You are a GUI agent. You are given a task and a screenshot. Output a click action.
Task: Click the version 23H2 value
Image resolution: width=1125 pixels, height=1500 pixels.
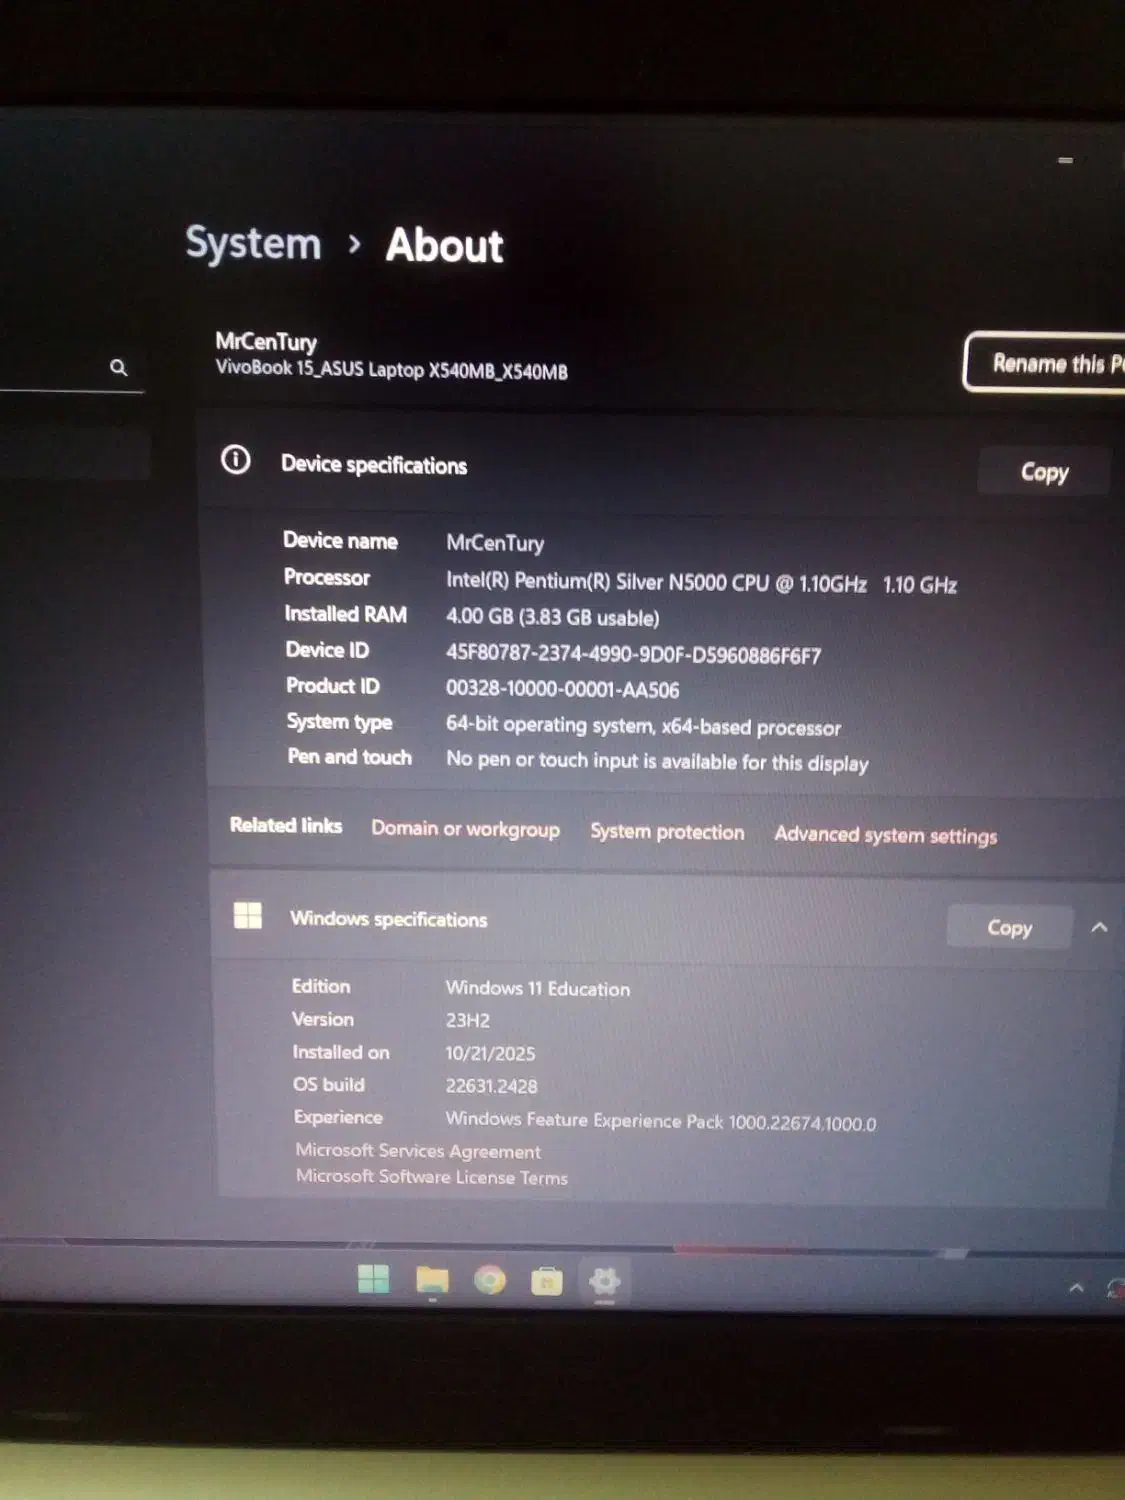(x=468, y=1021)
